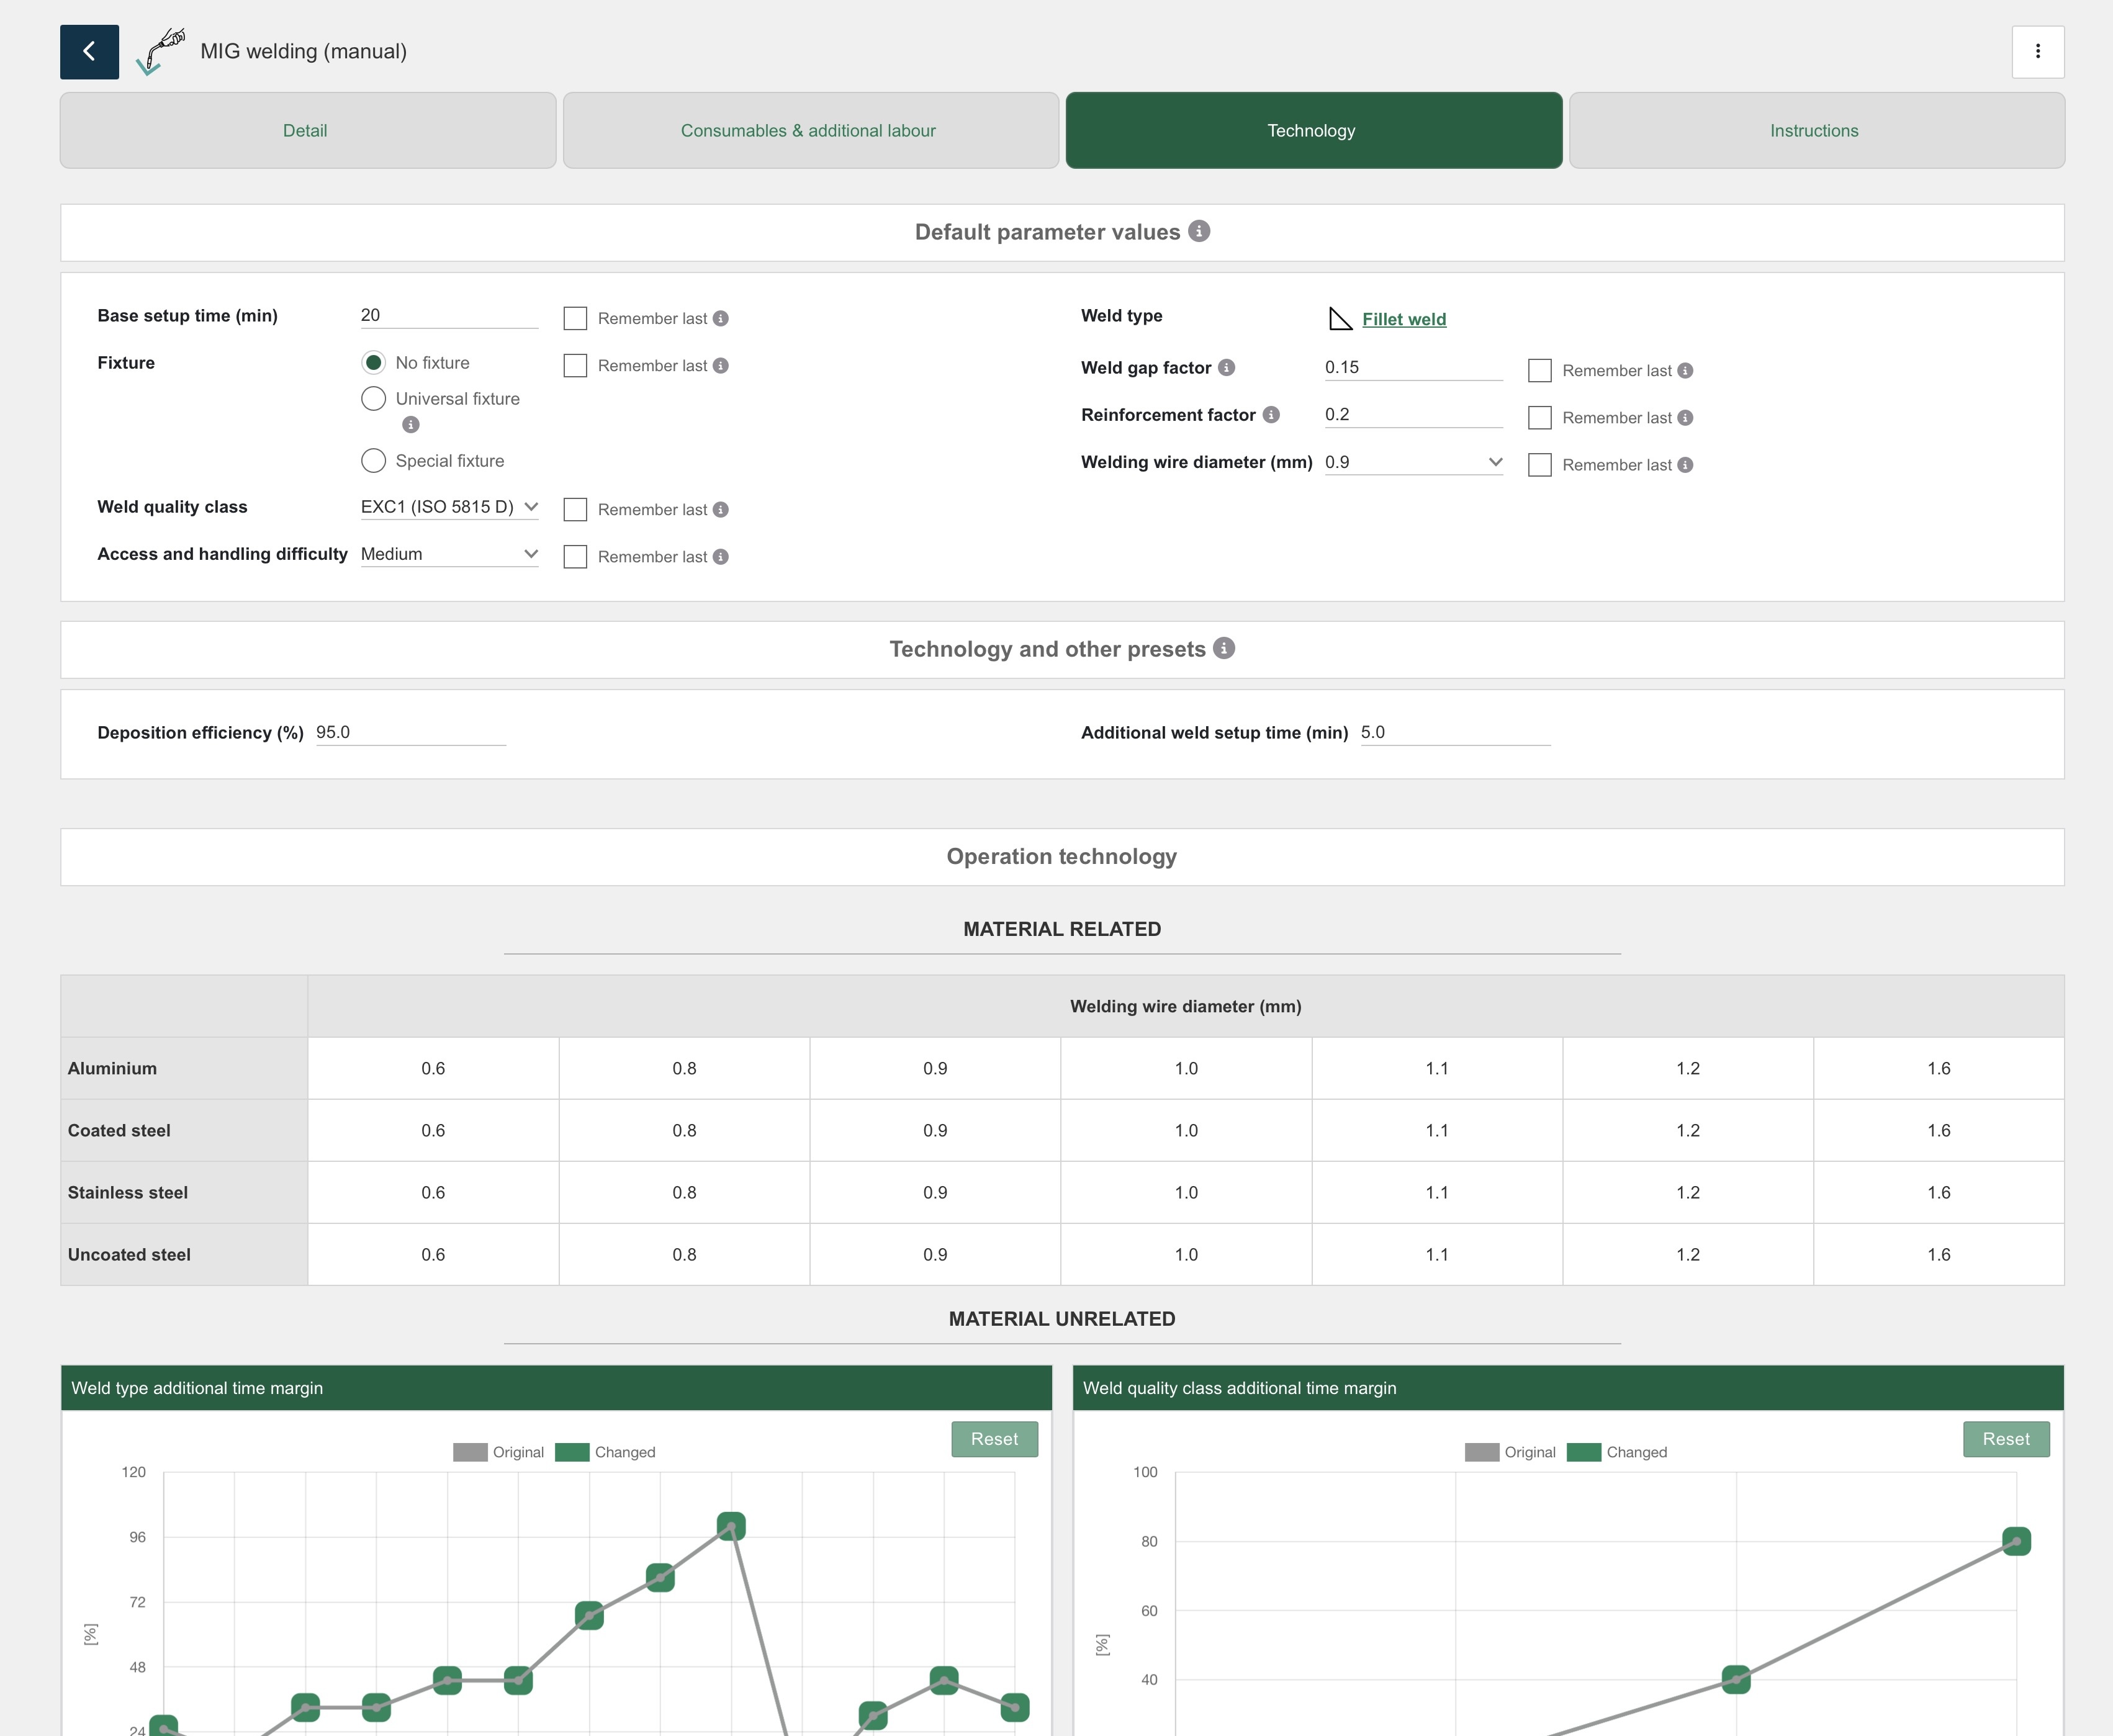Reset the Weld type additional time margin chart
The height and width of the screenshot is (1736, 2113).
[x=994, y=1439]
